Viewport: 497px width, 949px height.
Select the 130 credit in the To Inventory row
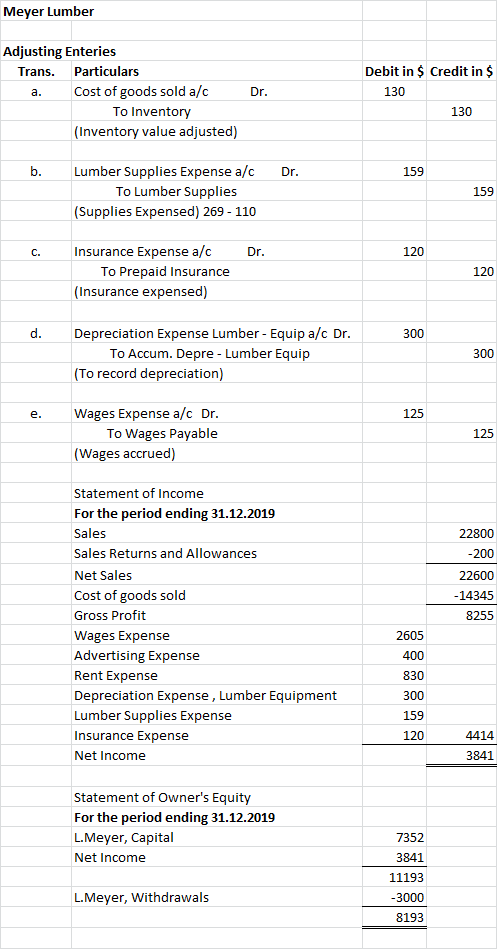(x=461, y=112)
